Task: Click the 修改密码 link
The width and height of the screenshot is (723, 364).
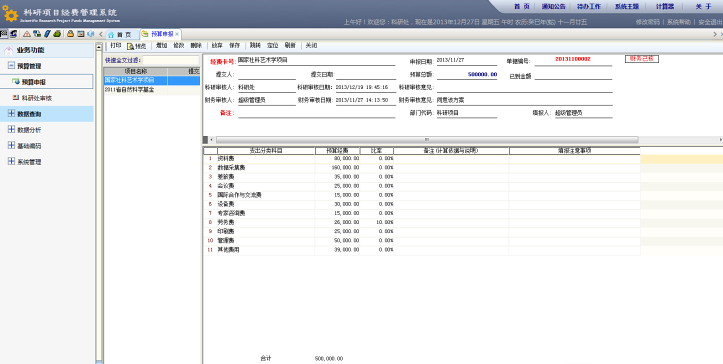Action: coord(647,22)
